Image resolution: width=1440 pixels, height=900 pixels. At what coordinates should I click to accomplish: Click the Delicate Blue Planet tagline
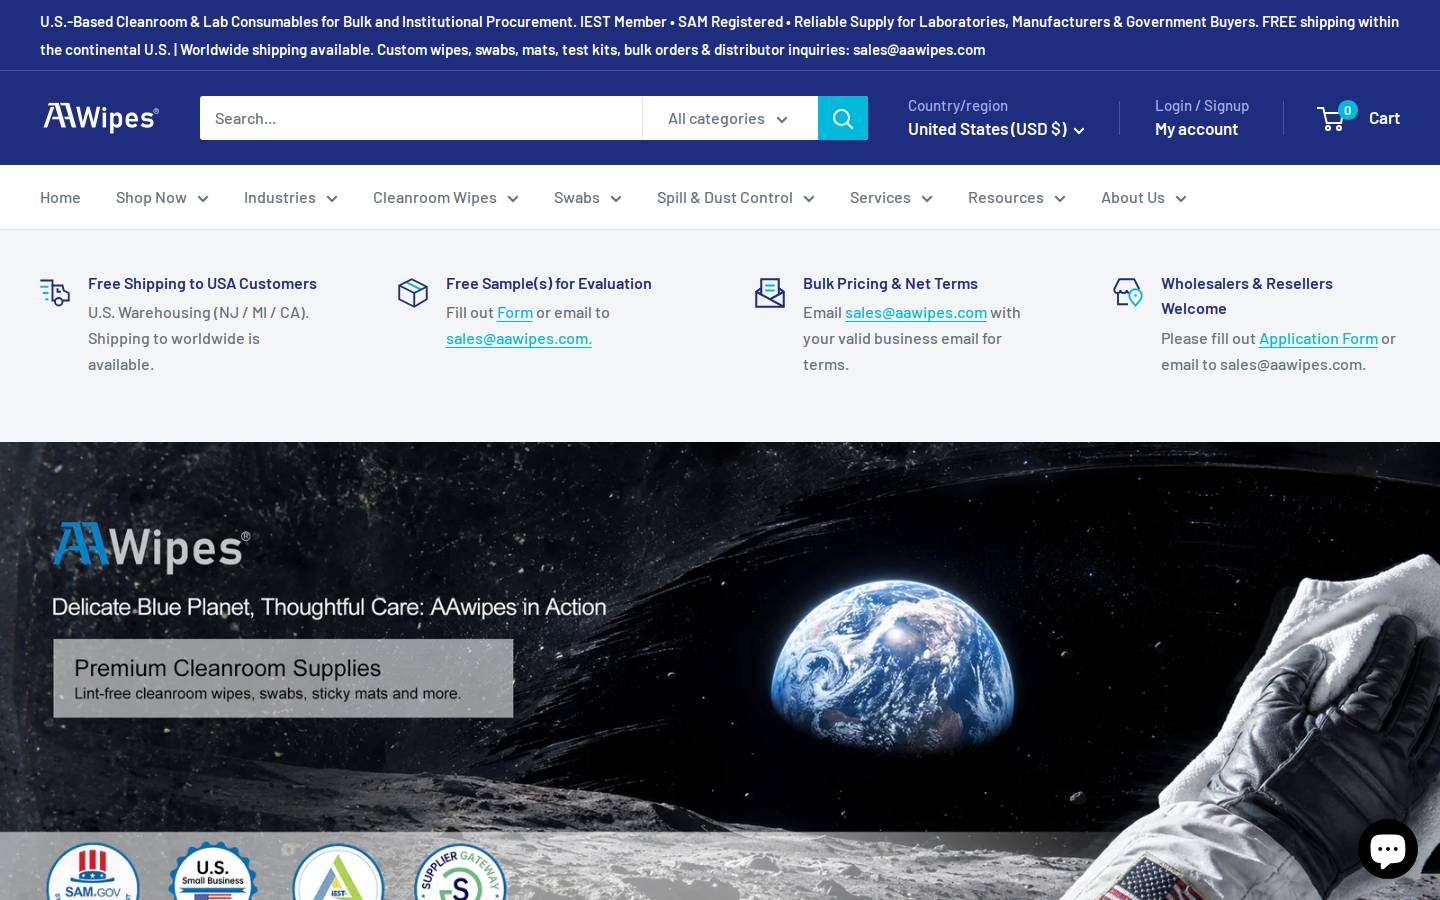coord(329,607)
